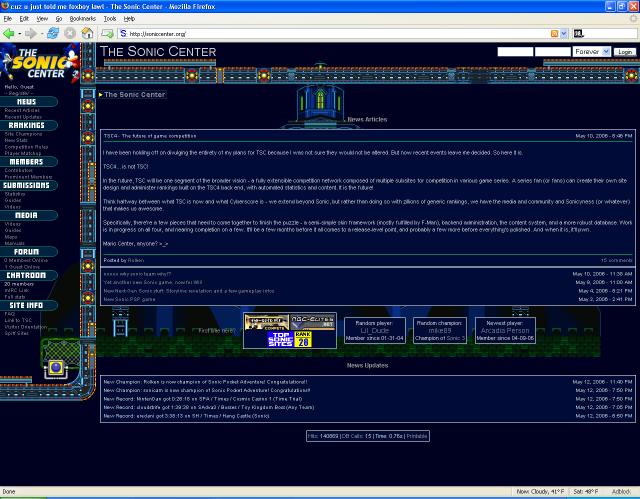
Task: Click the SITE INFO sidebar header
Action: coord(27,305)
